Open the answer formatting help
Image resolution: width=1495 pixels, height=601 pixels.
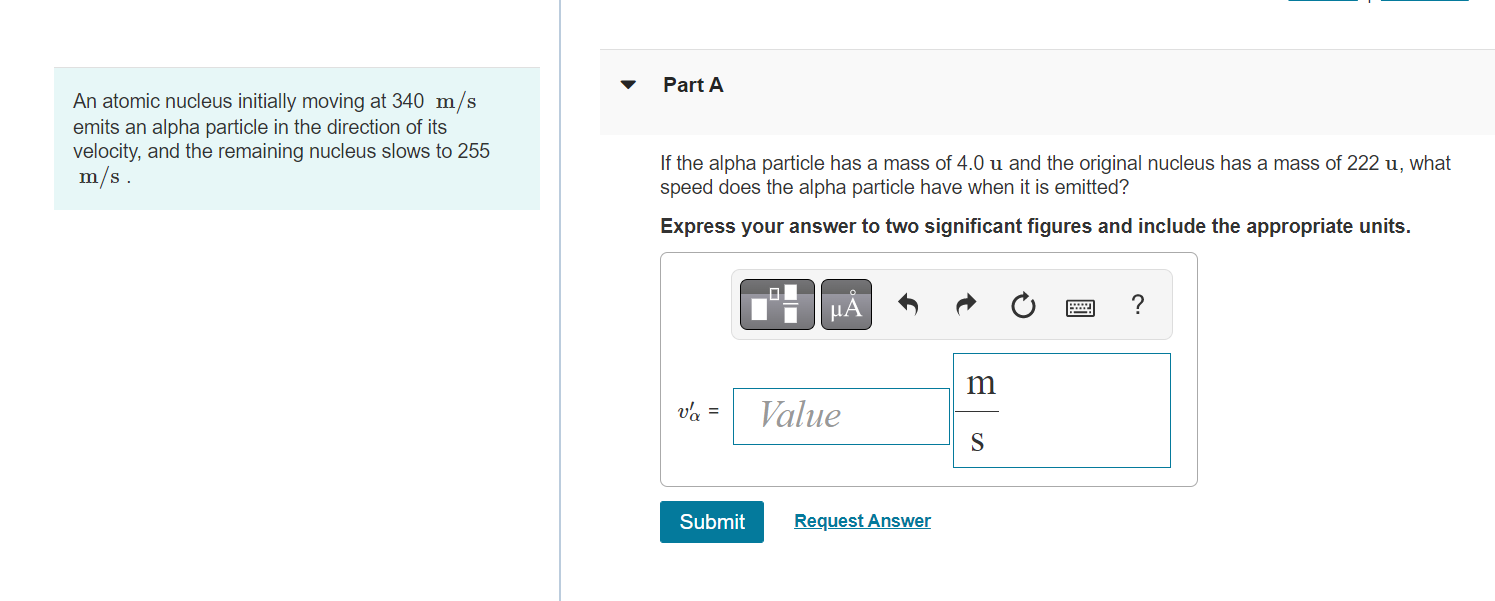(1138, 304)
